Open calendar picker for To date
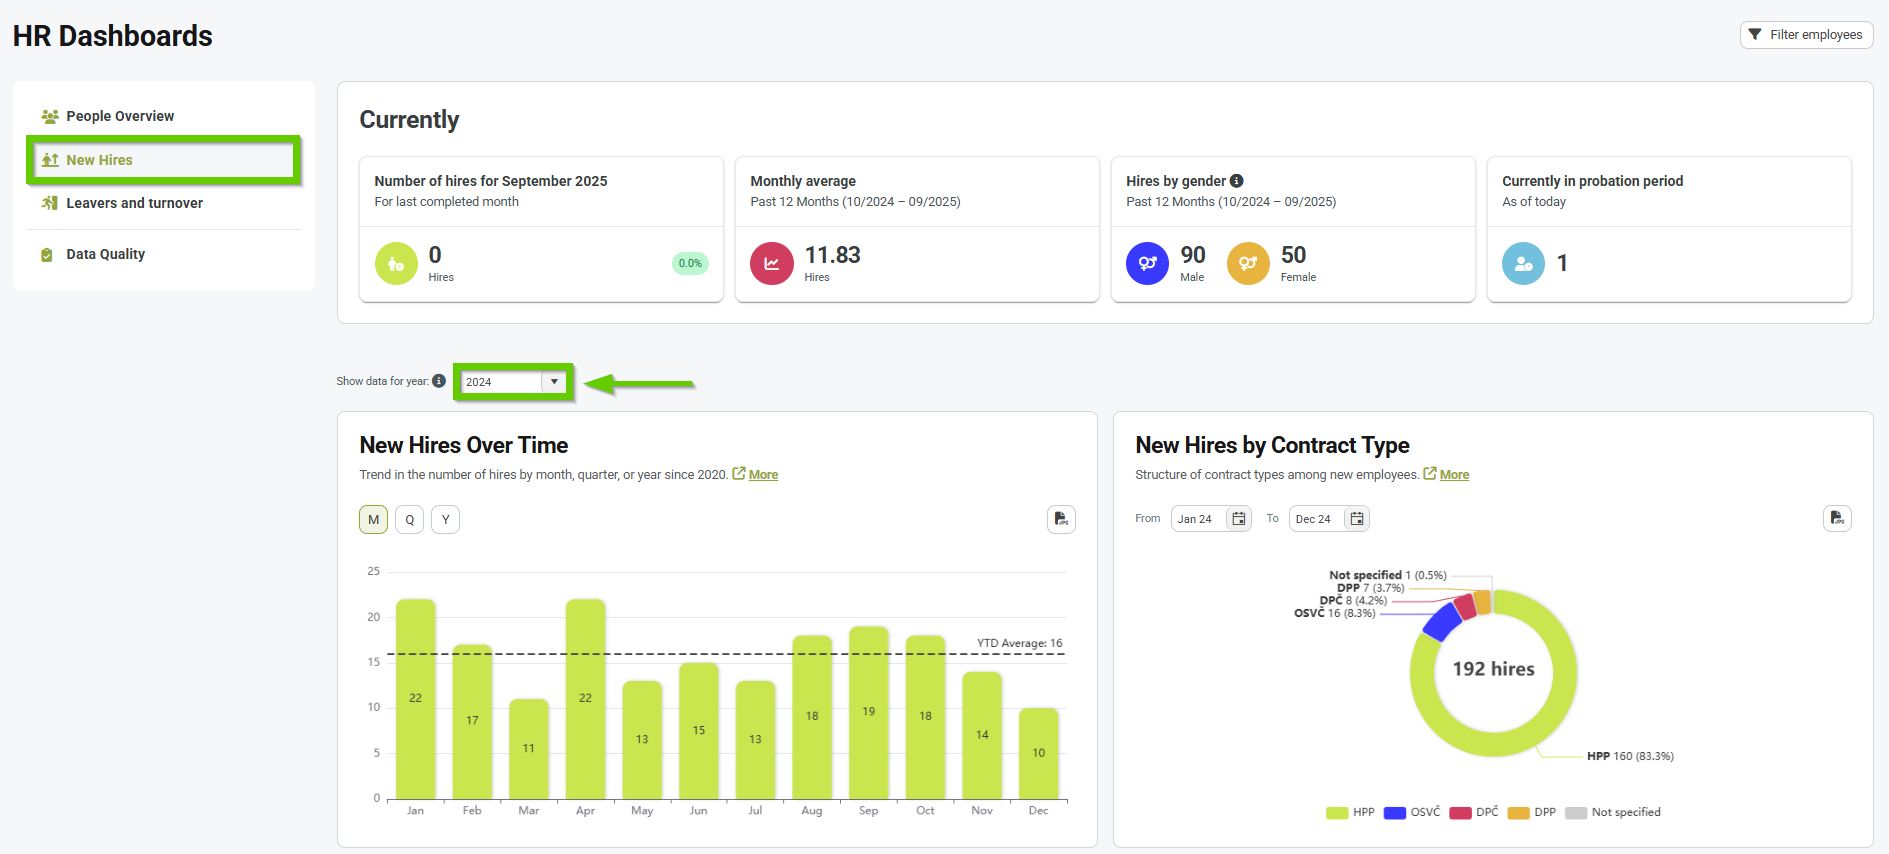Image resolution: width=1889 pixels, height=854 pixels. point(1356,519)
